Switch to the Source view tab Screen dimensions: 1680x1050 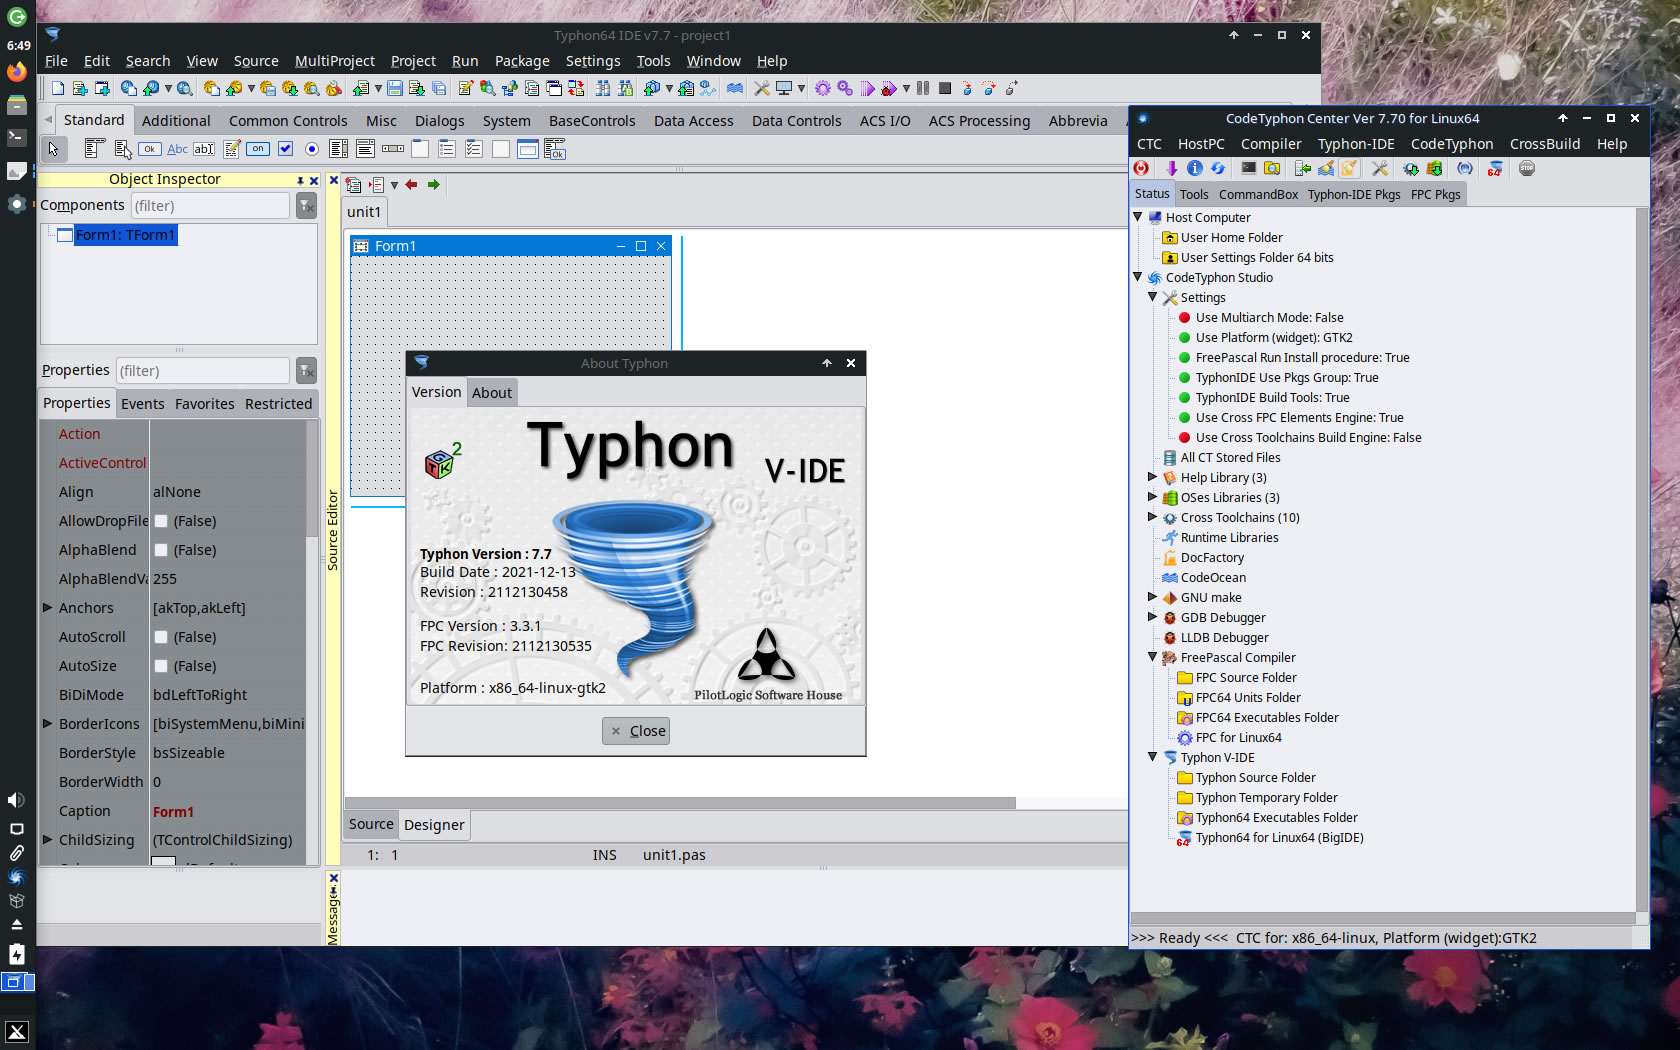click(371, 824)
